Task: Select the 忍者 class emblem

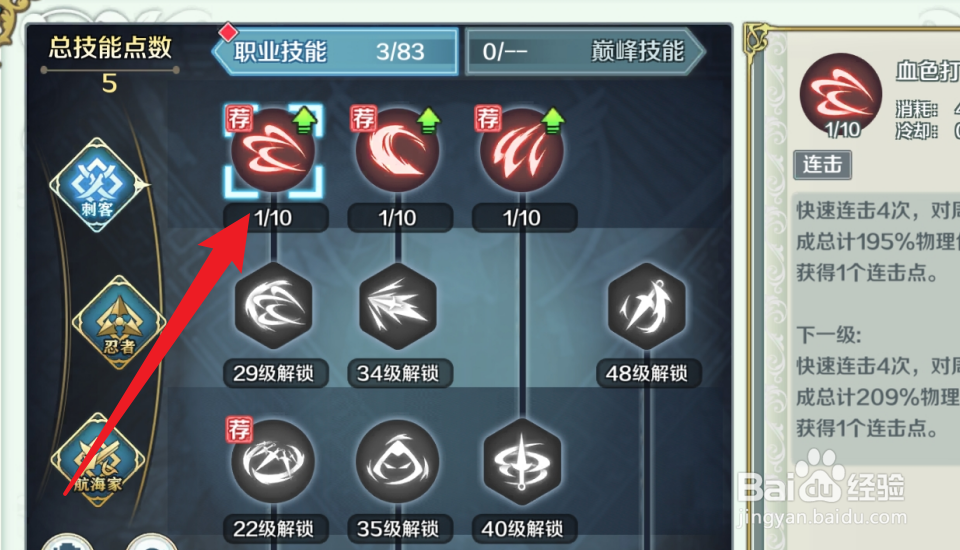Action: click(x=119, y=322)
